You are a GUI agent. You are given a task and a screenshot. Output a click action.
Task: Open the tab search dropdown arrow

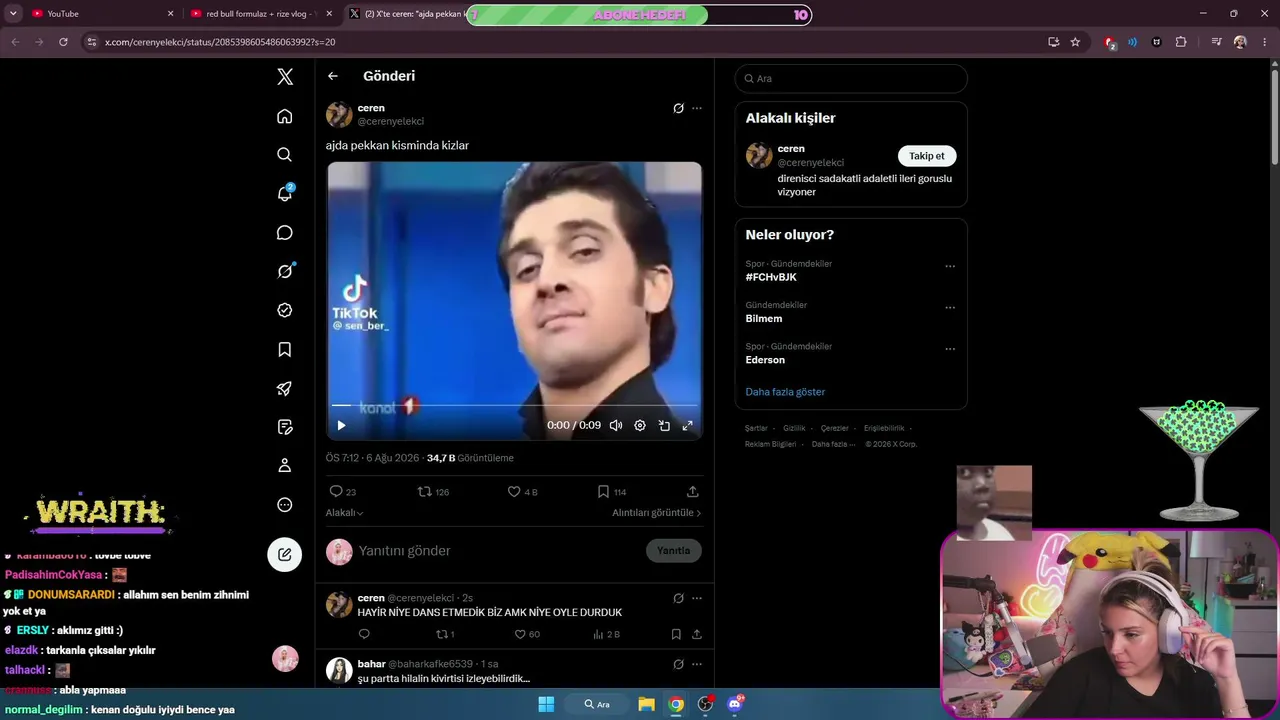tap(14, 14)
